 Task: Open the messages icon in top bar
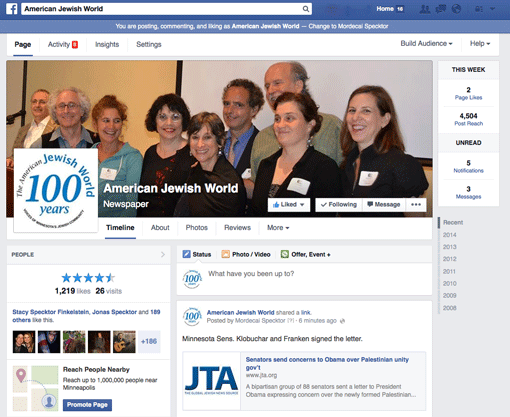(x=441, y=9)
